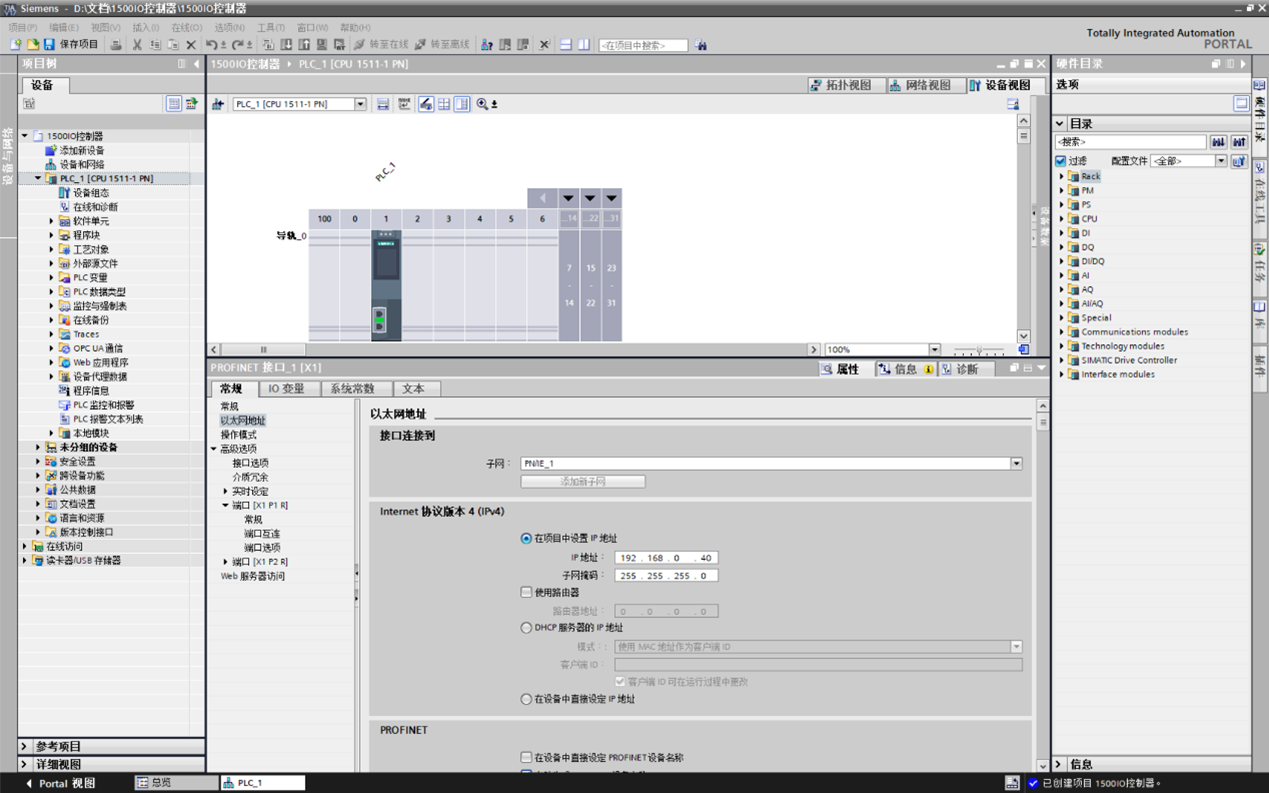Click the editor toggle icon in status bar
The image size is (1269, 793).
click(1012, 783)
